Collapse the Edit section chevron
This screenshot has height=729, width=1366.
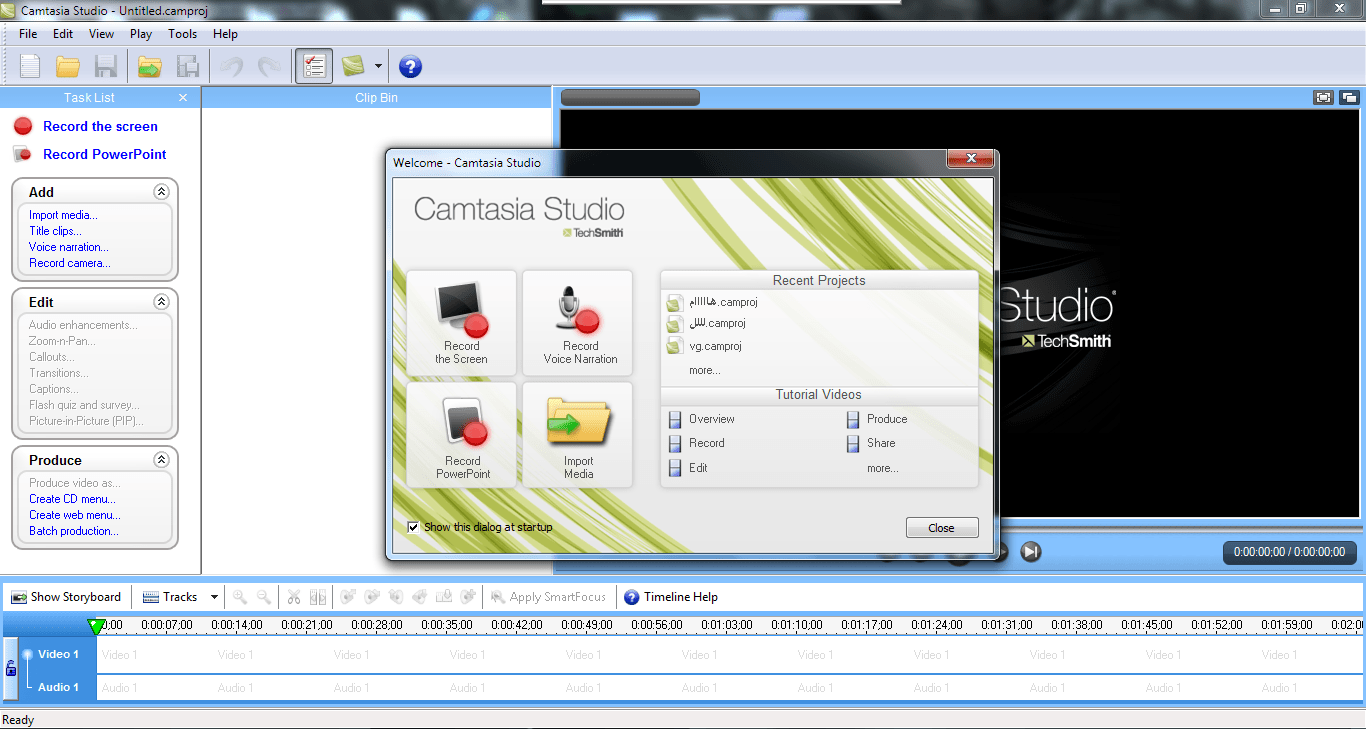coord(161,301)
